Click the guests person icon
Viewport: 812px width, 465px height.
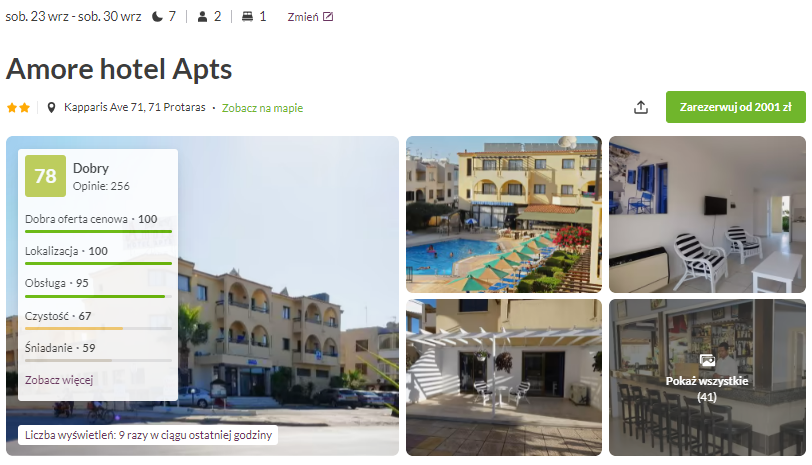pos(202,17)
